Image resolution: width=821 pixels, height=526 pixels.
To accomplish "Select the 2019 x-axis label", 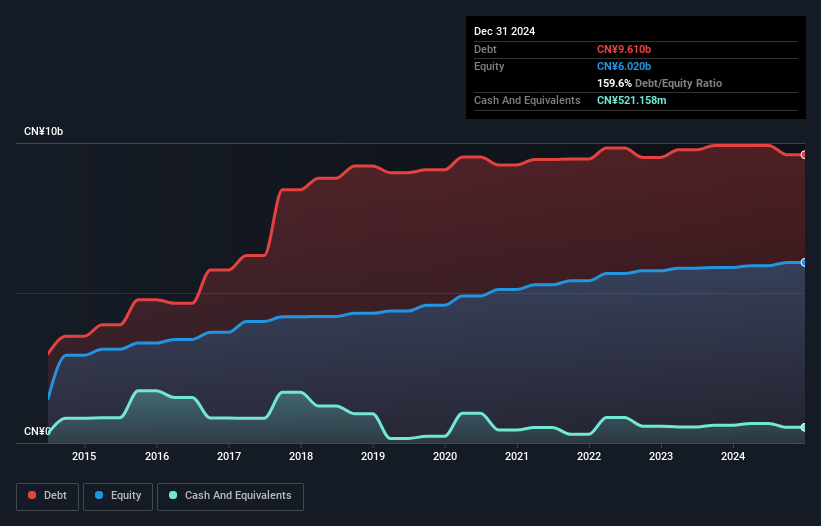I will click(373, 456).
